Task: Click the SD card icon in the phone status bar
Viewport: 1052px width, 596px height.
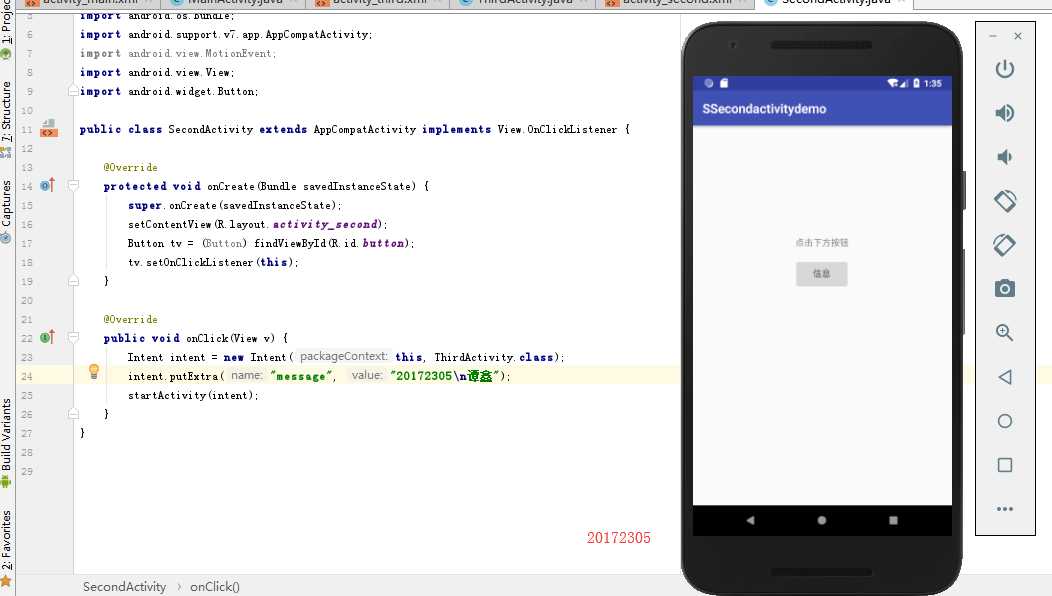Action: (724, 83)
